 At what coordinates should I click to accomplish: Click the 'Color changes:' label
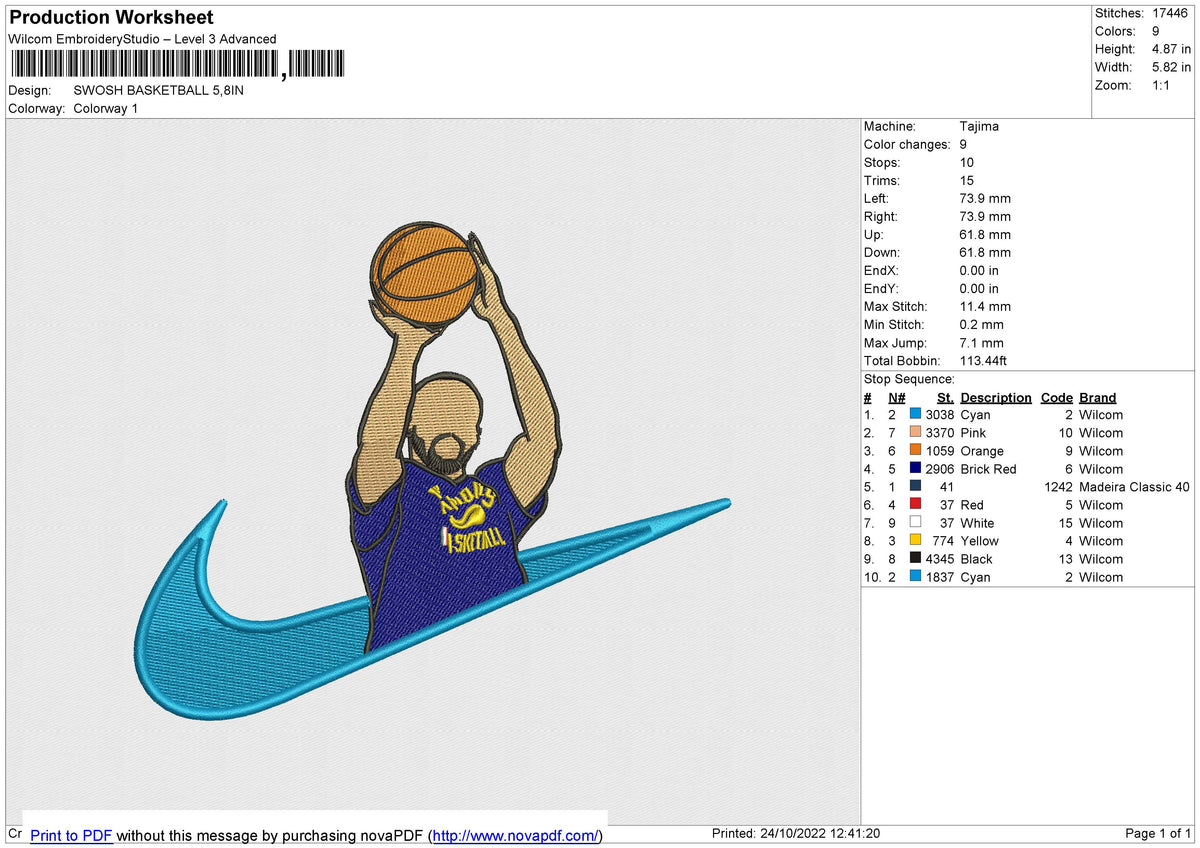(x=908, y=144)
